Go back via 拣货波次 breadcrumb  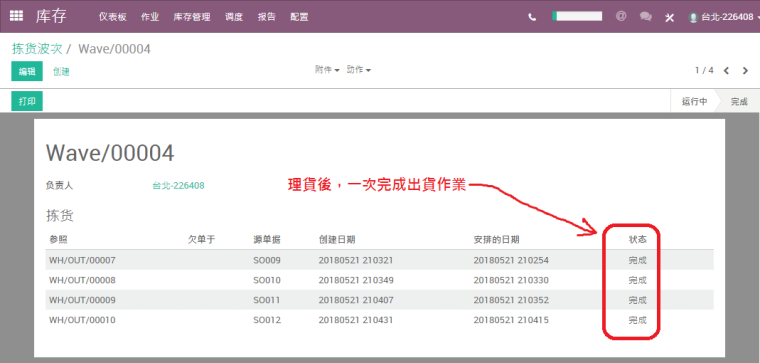37,48
